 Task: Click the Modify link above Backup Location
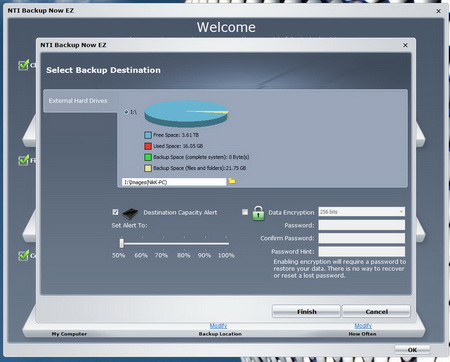pos(218,325)
